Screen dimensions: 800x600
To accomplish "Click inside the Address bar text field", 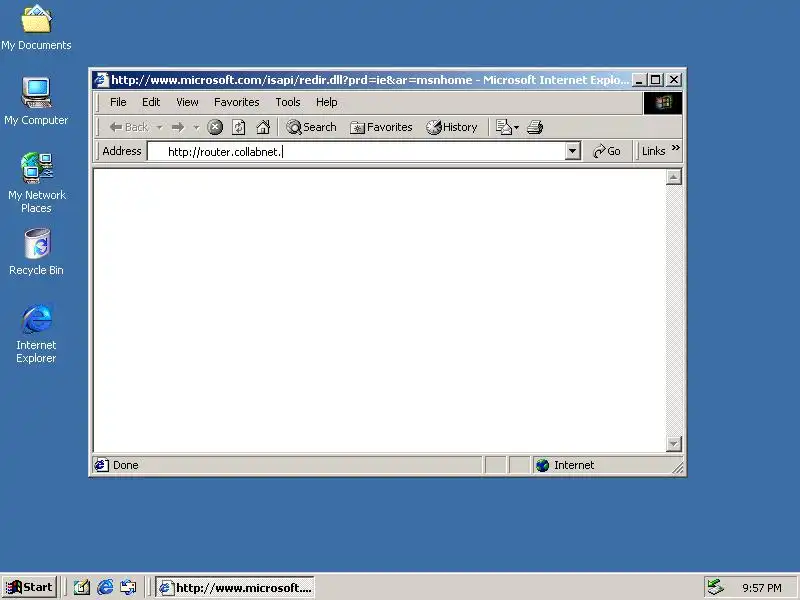I will (357, 152).
